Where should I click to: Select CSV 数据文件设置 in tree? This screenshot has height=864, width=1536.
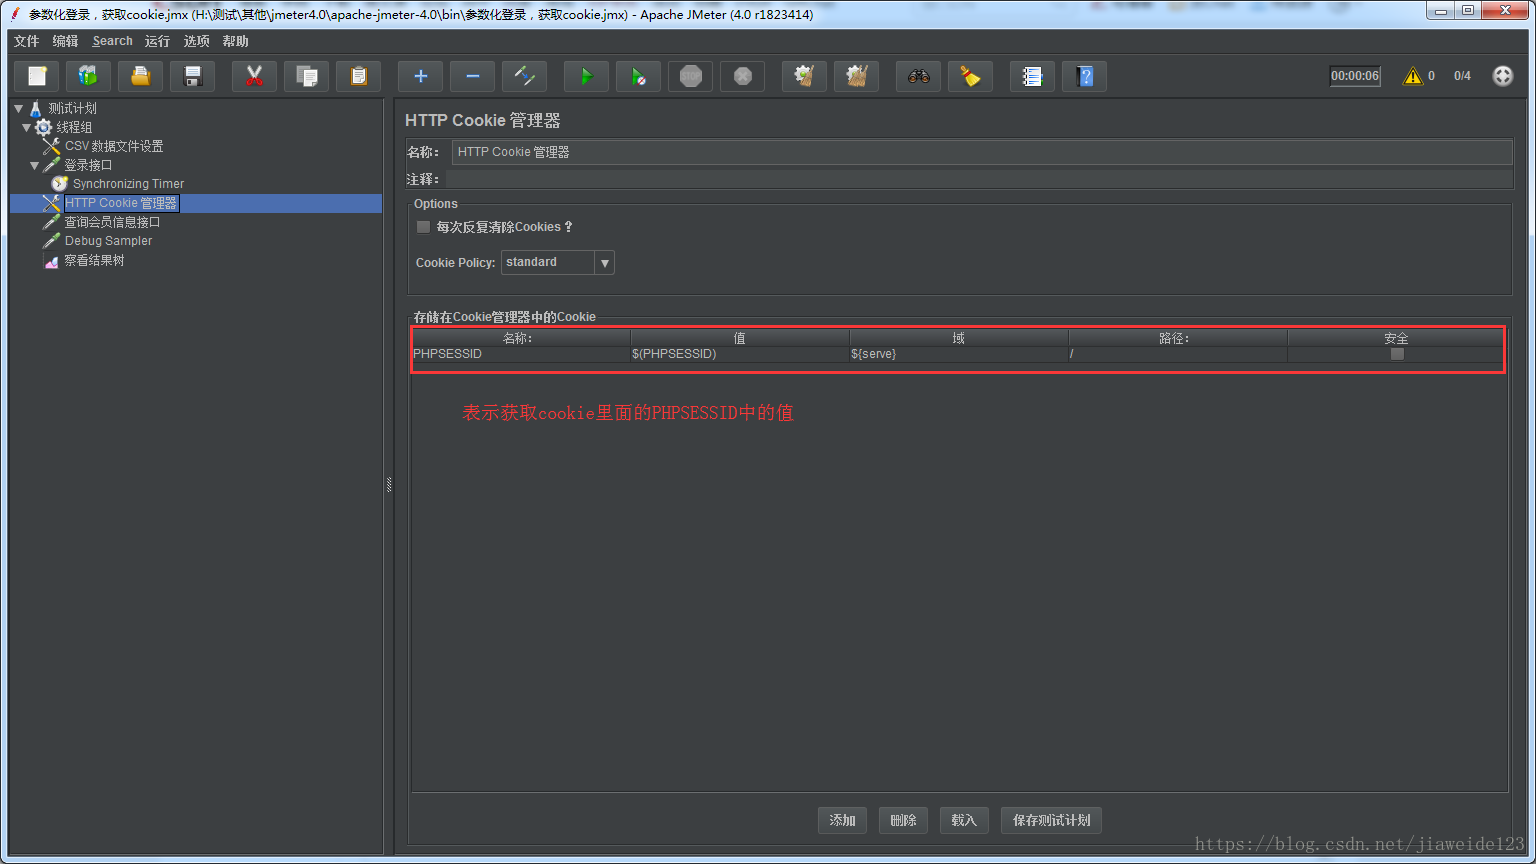click(x=114, y=146)
